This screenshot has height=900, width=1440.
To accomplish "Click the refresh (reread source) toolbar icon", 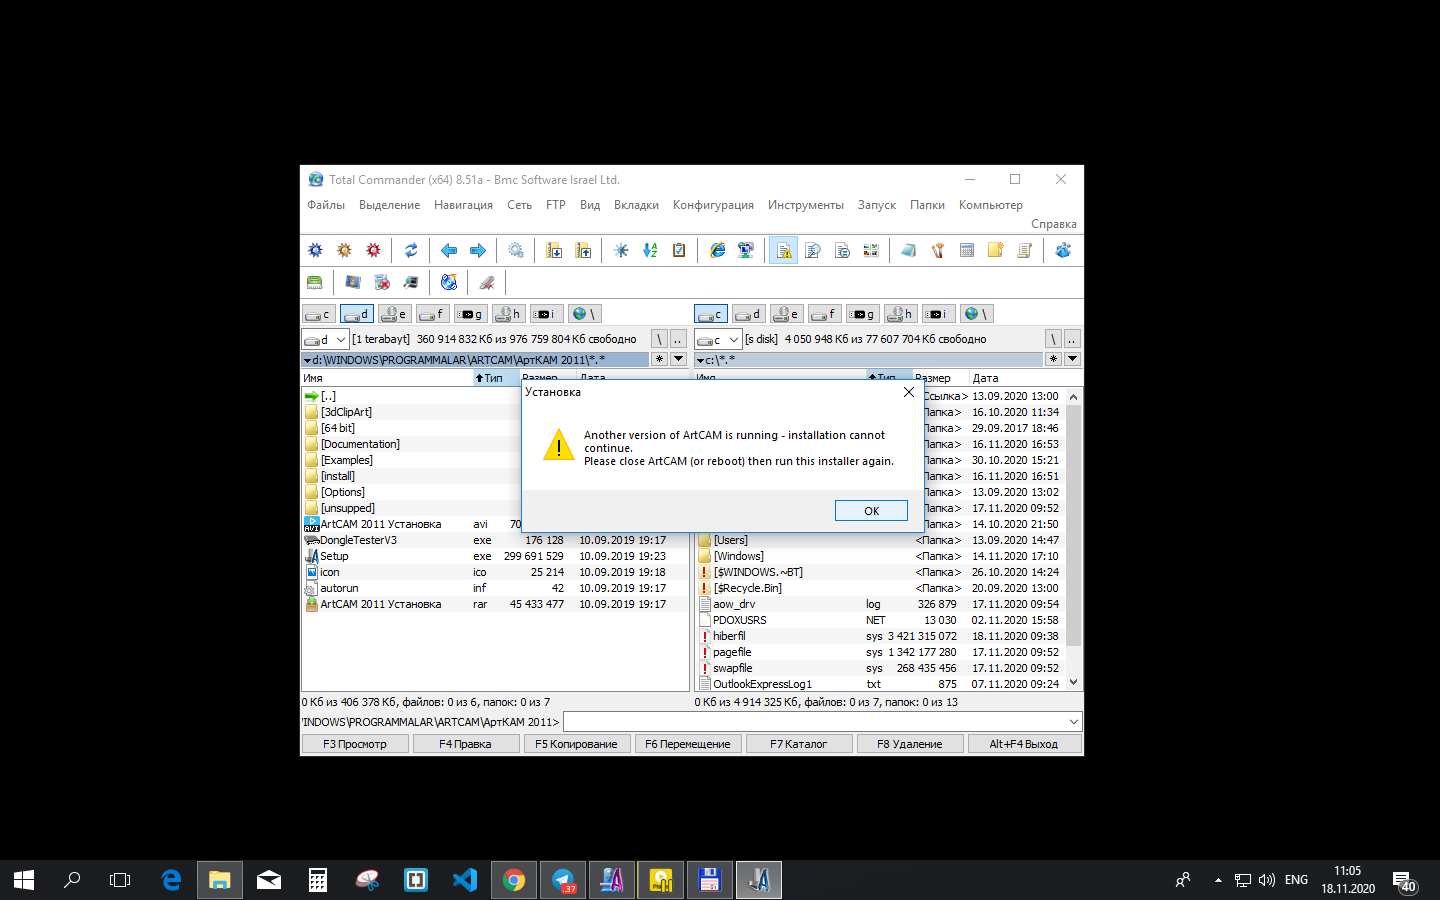I will click(x=411, y=250).
